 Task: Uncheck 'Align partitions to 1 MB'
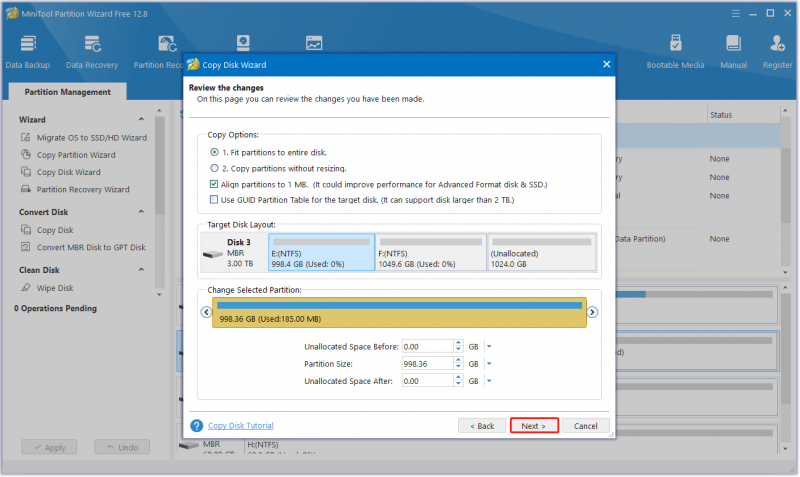[x=214, y=184]
